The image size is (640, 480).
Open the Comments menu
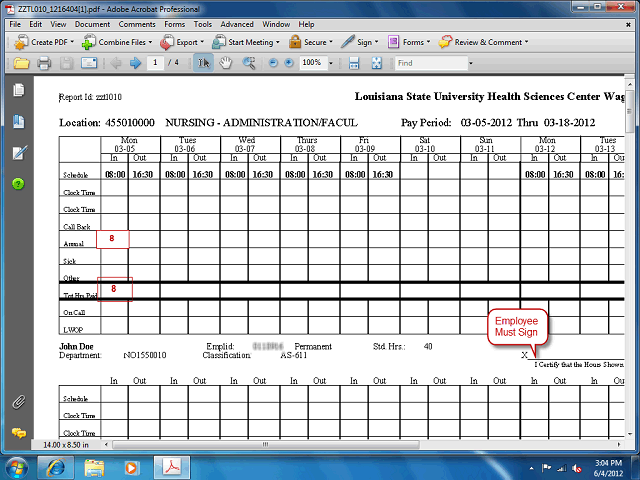(137, 24)
